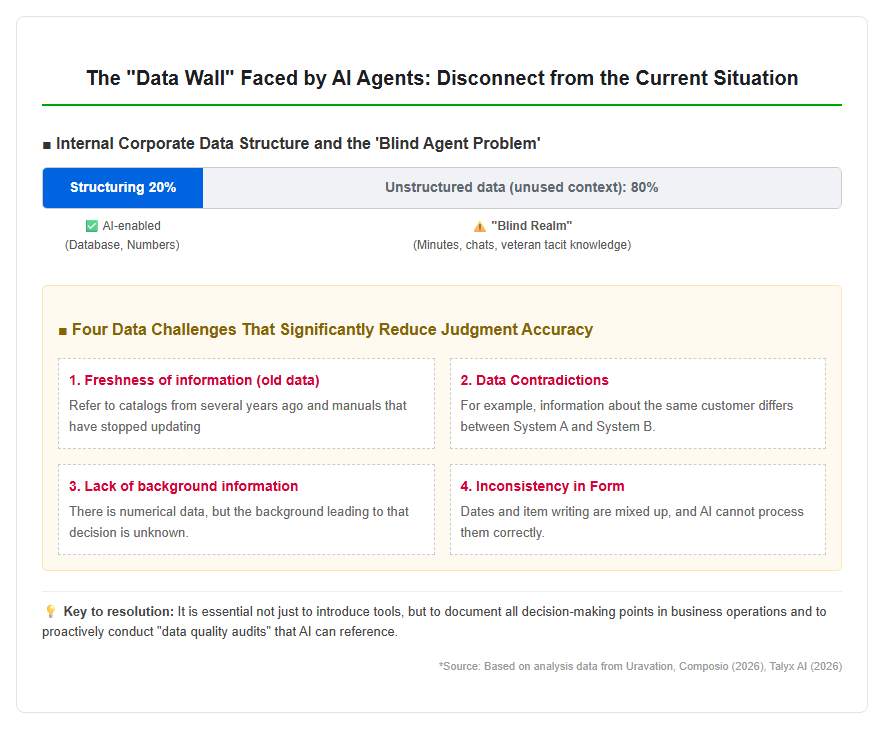Click the warning triangle icon next to Blind Realm
The image size is (884, 729).
(480, 227)
